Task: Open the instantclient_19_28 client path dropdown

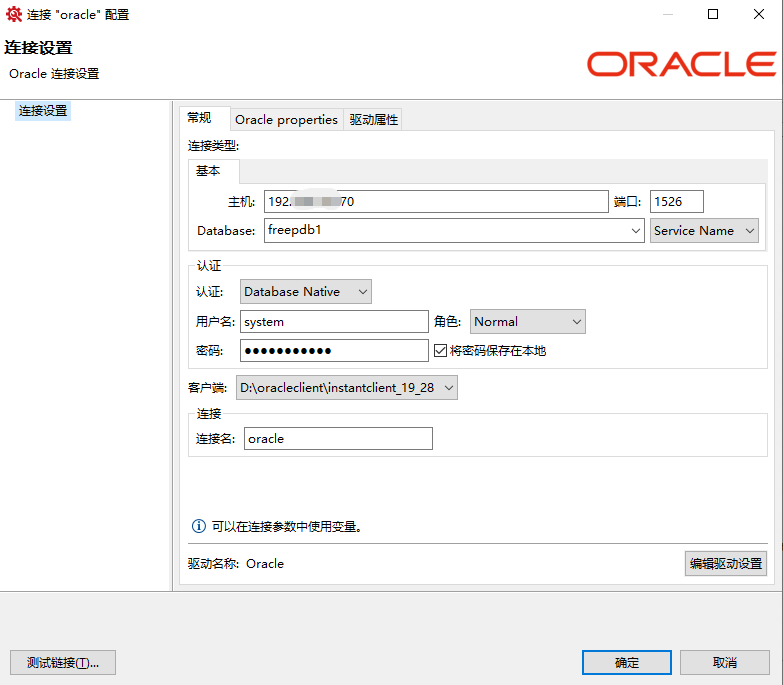Action: 346,388
